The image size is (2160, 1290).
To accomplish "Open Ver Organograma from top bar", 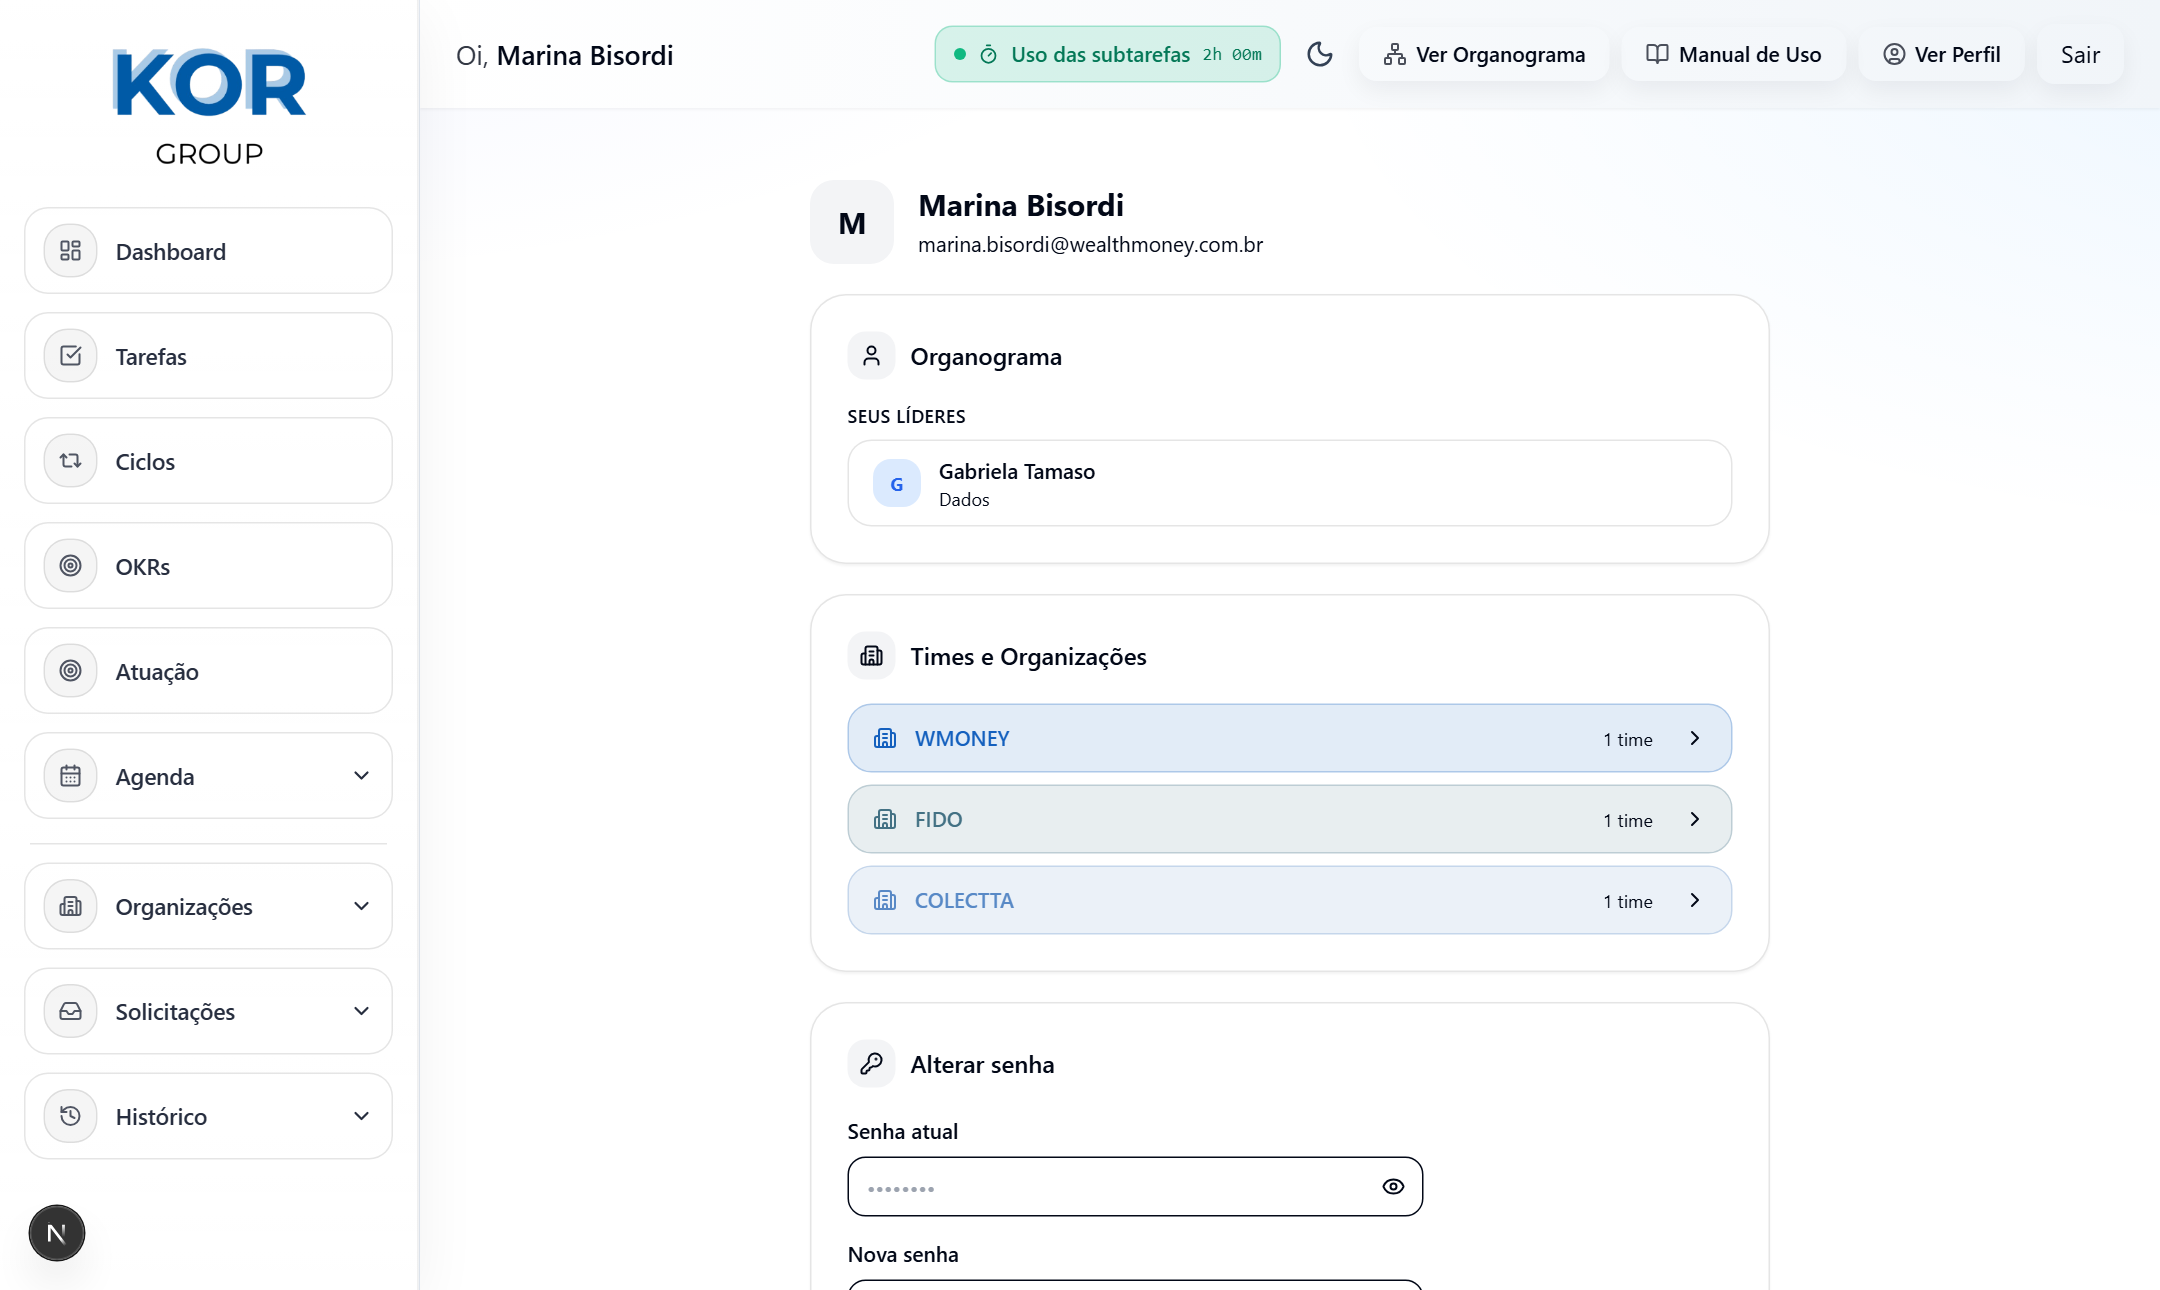I will pos(1484,54).
